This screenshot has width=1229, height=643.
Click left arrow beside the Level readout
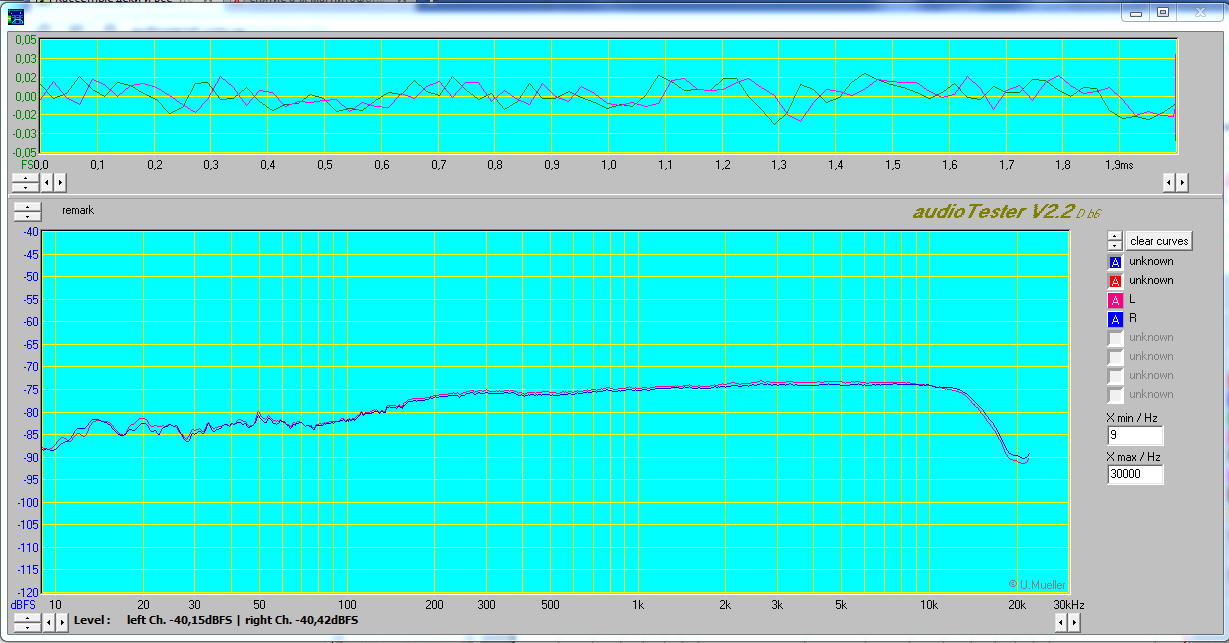click(47, 621)
